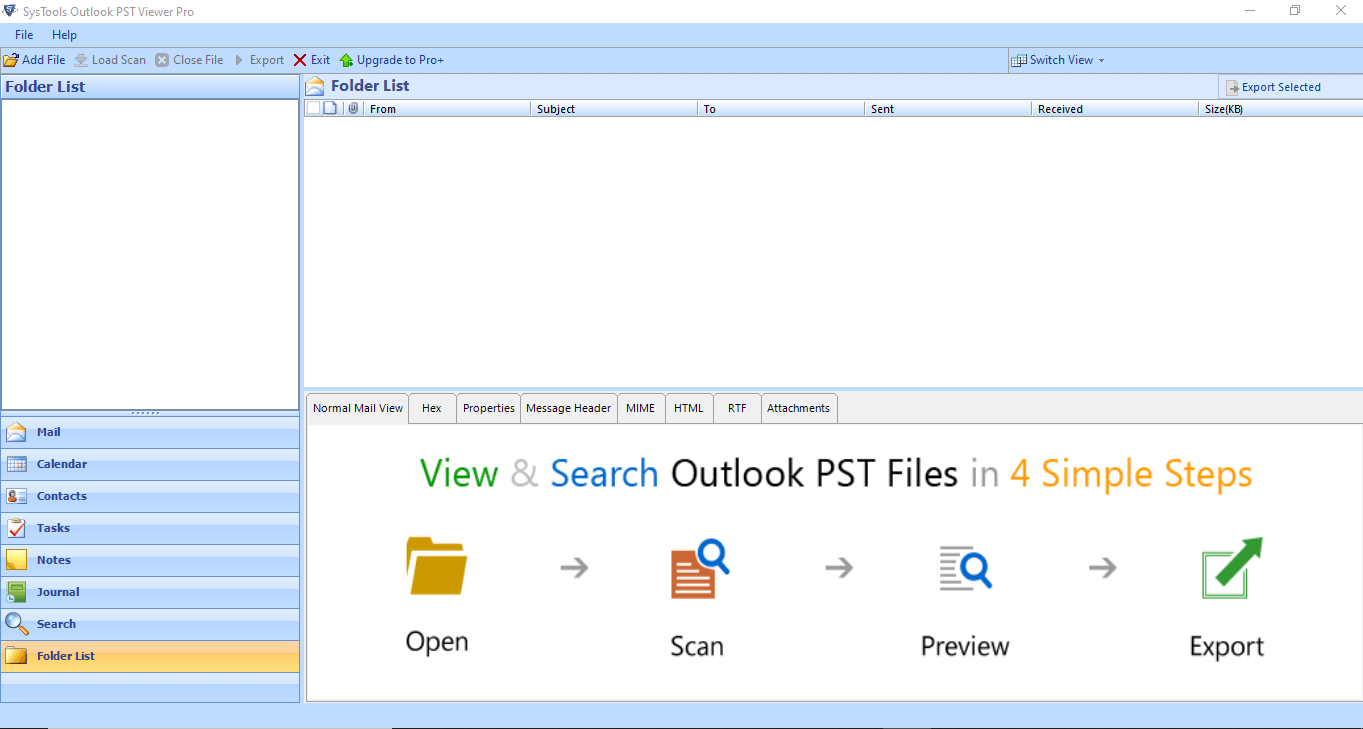1363x729 pixels.
Task: Sort by the Received column header
Action: [1114, 109]
